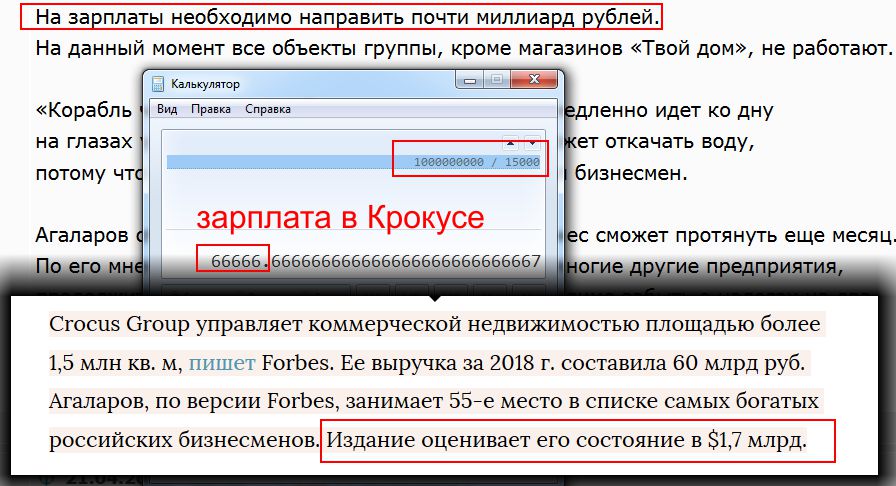Click text 'На зарплаты необходимо направить почти миллиард рублей.'
896x486 pixels.
347,17
